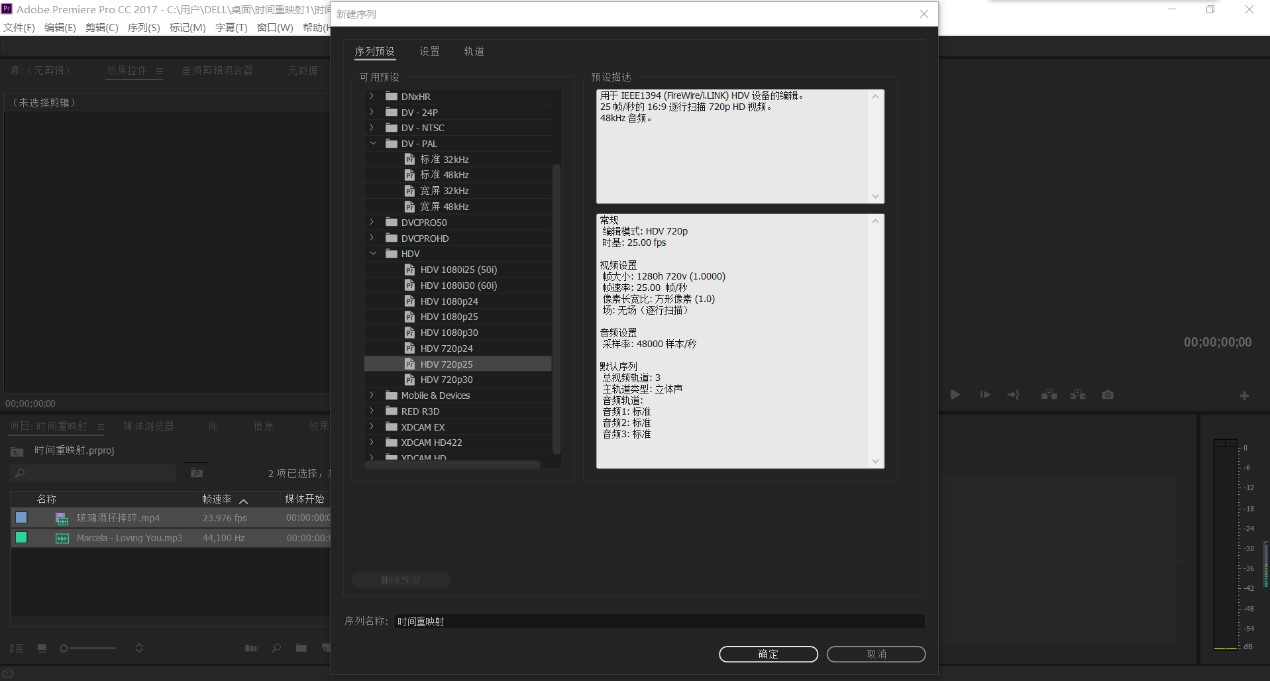Switch to the 设置 tab

click(429, 51)
